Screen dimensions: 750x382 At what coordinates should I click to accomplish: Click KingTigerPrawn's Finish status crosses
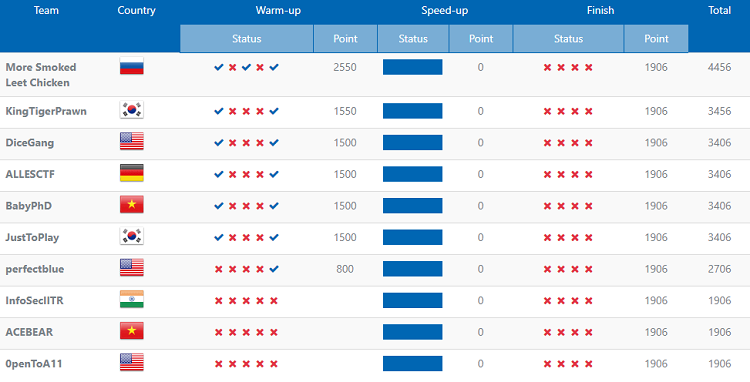click(x=568, y=111)
